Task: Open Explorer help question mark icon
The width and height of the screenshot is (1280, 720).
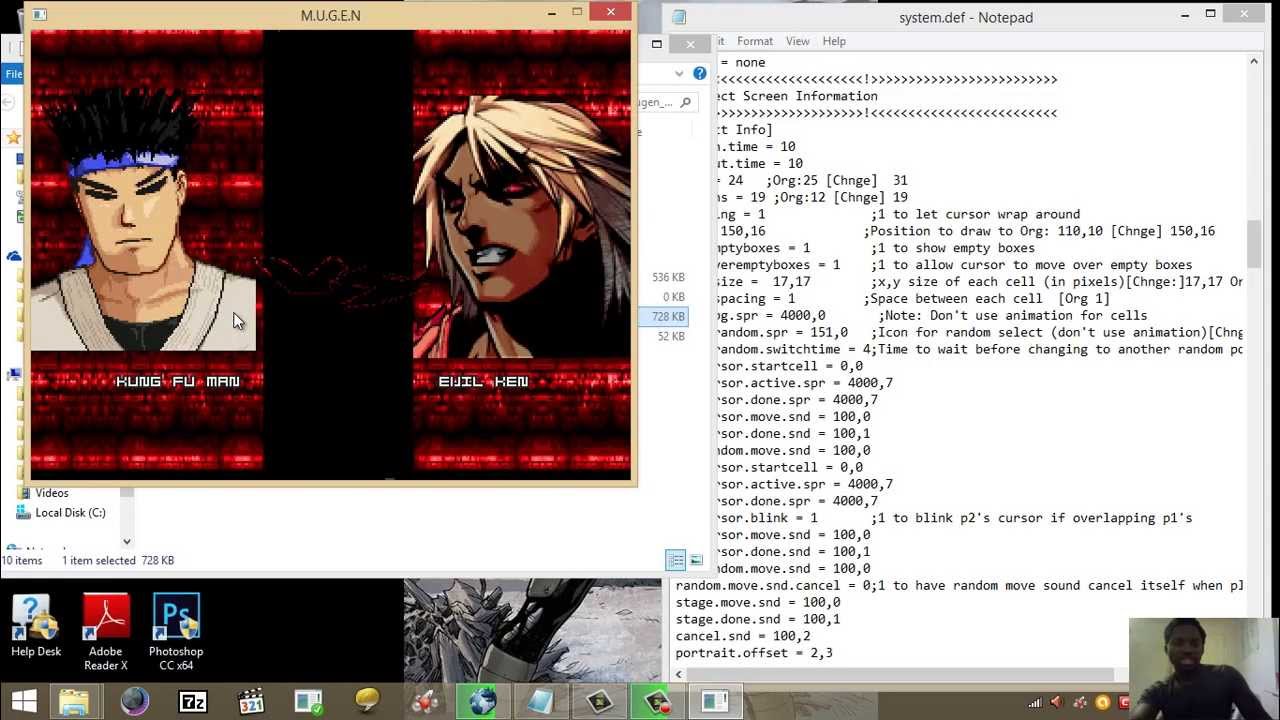Action: pos(699,73)
